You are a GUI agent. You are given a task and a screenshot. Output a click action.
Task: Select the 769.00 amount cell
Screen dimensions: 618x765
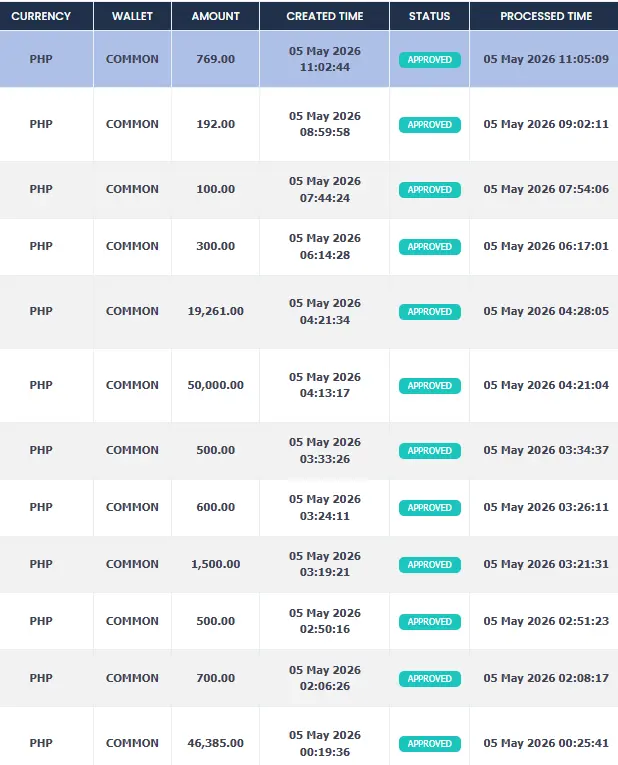click(216, 59)
